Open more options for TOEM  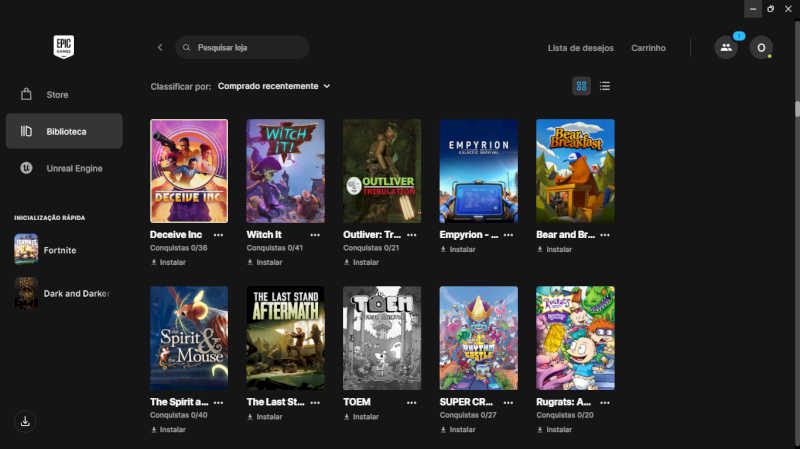coord(412,402)
